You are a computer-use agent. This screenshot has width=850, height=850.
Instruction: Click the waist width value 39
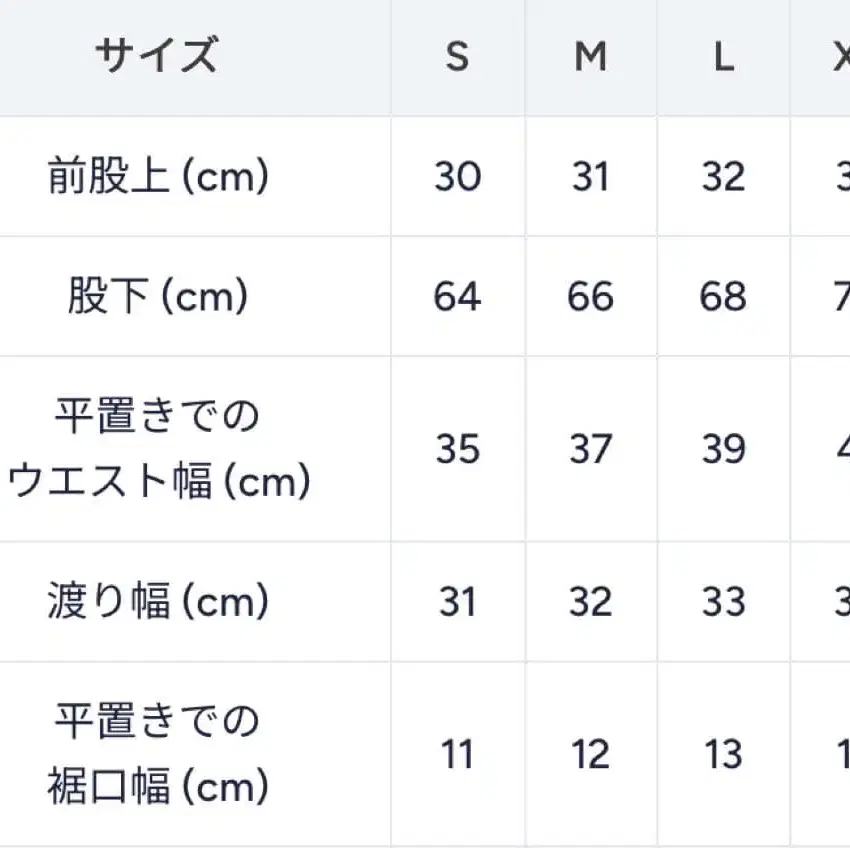[723, 449]
